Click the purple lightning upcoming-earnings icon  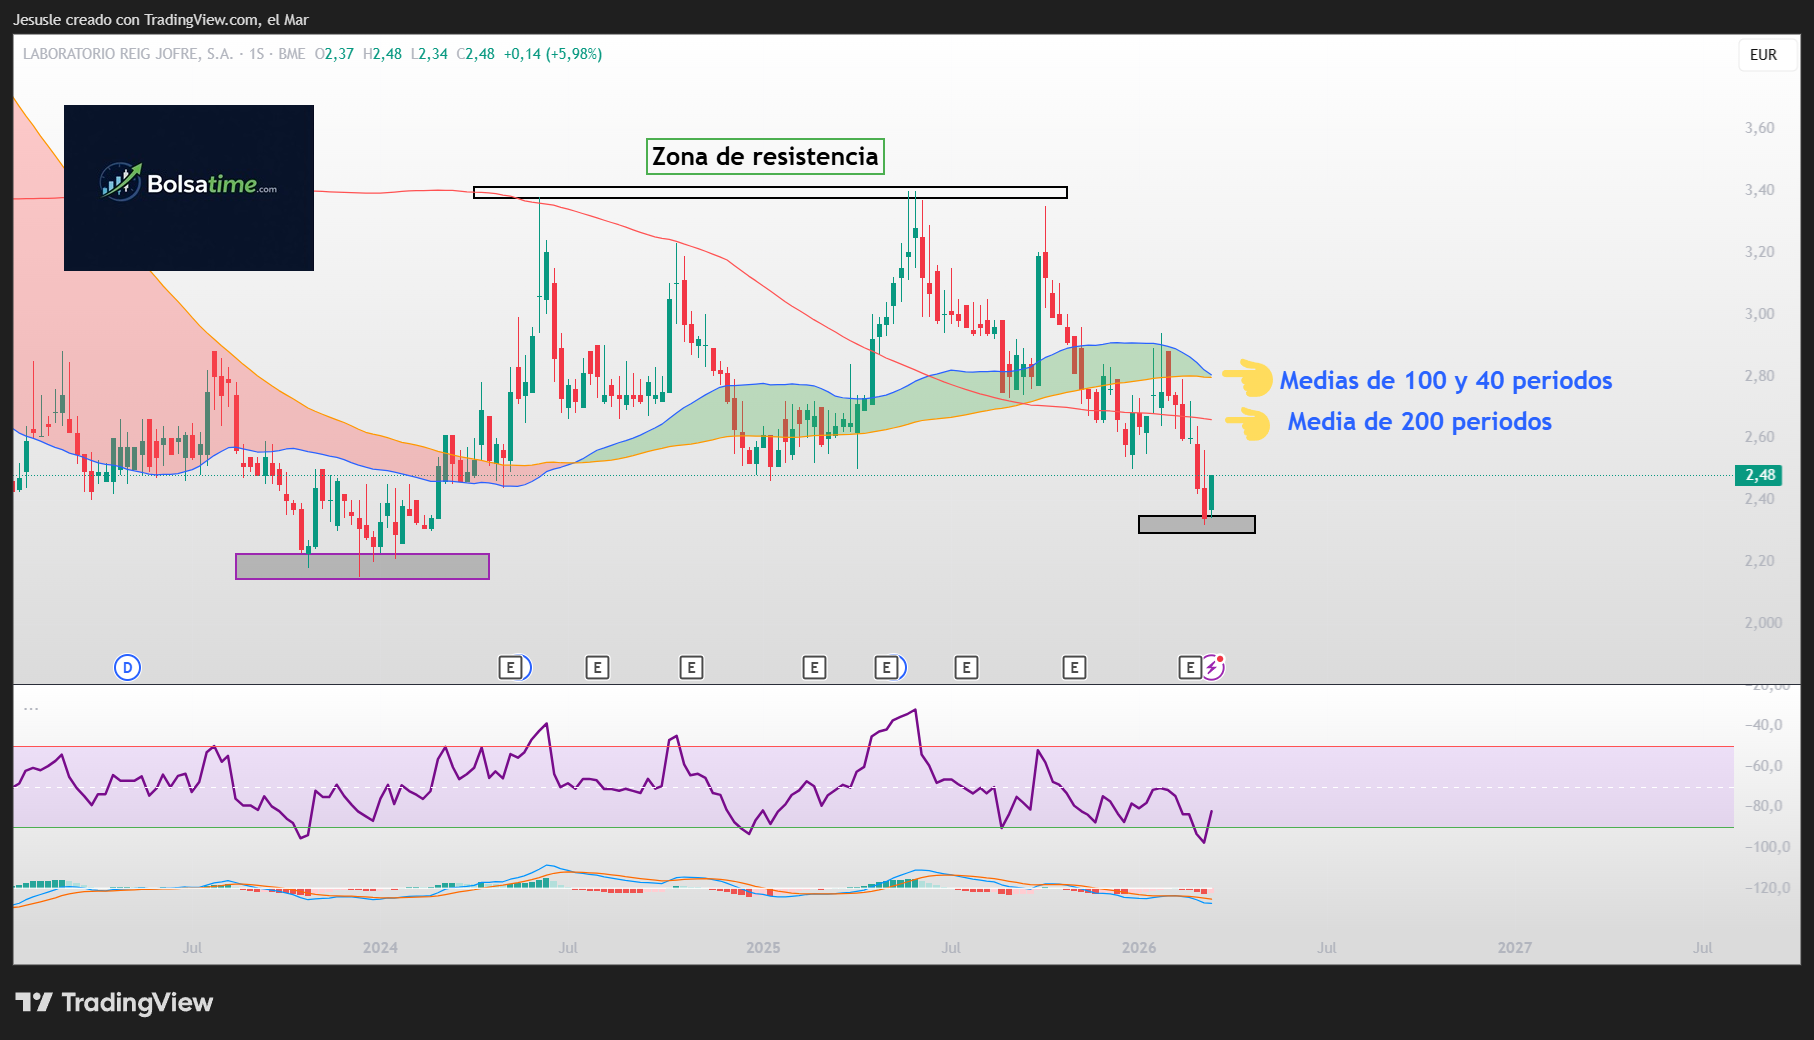[x=1213, y=666]
